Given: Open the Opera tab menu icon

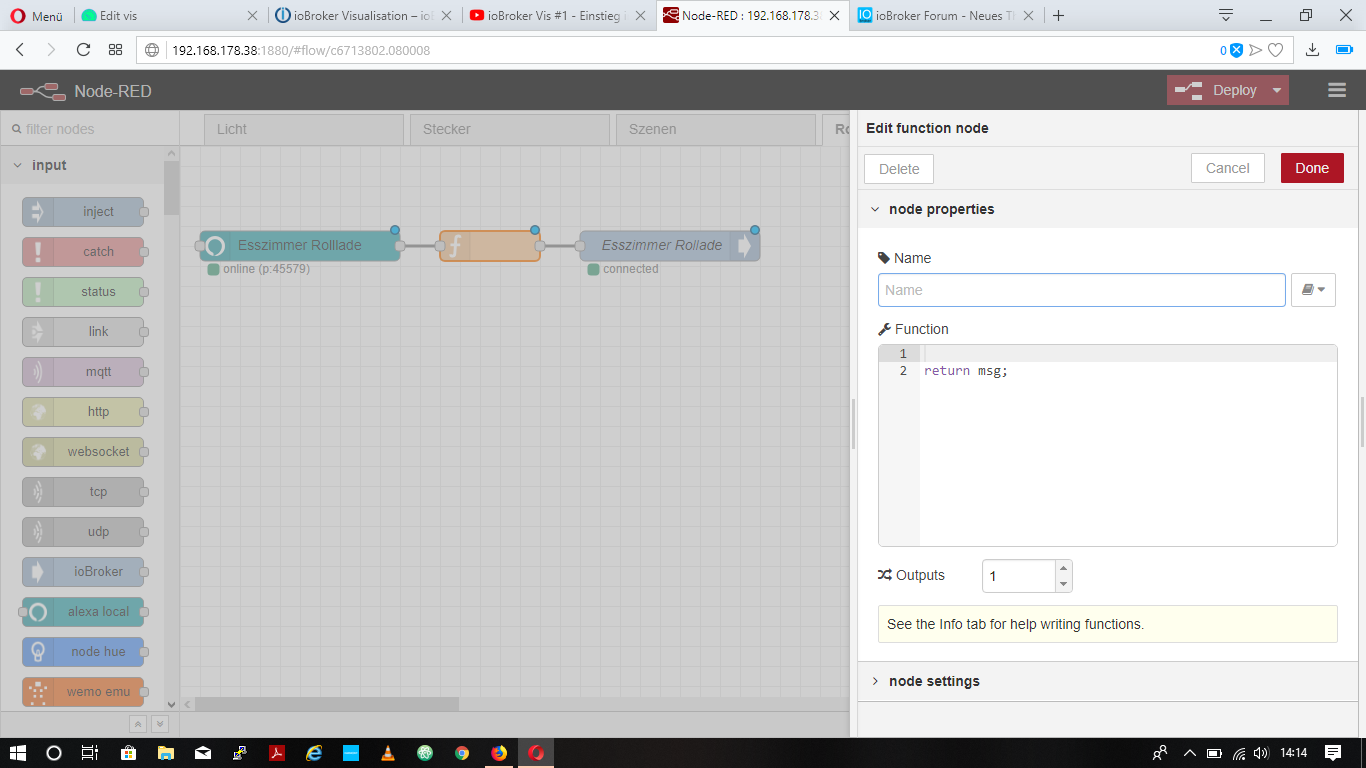Looking at the screenshot, I should point(1226,15).
